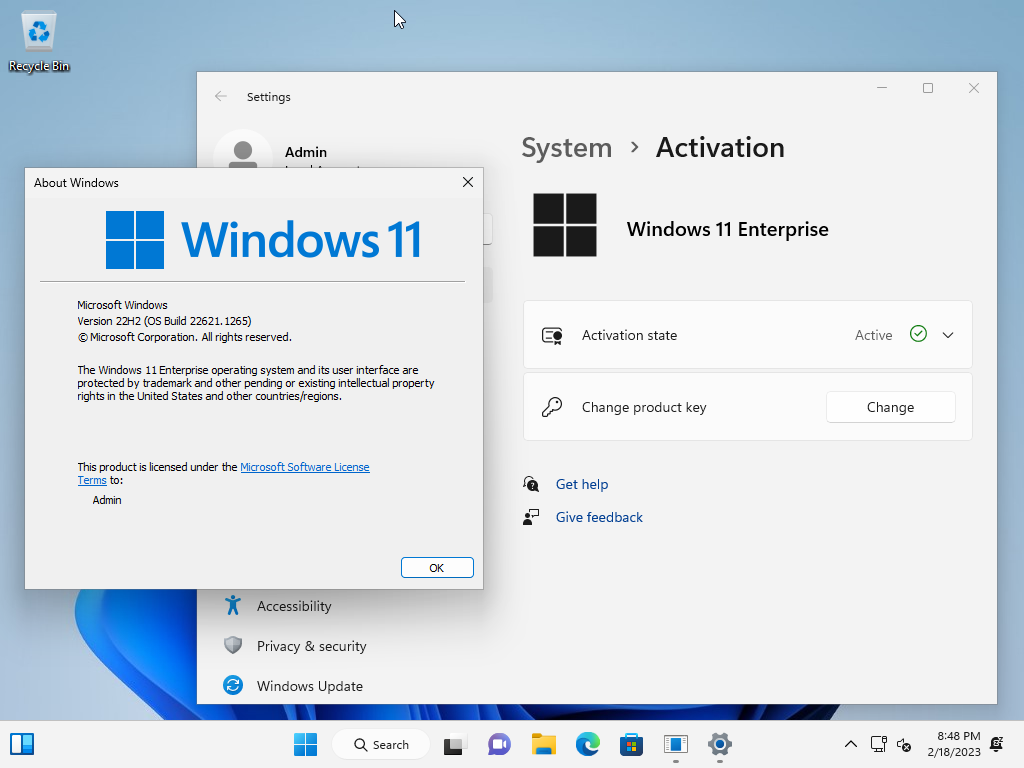
Task: Go to System breadcrumb
Action: 566,148
